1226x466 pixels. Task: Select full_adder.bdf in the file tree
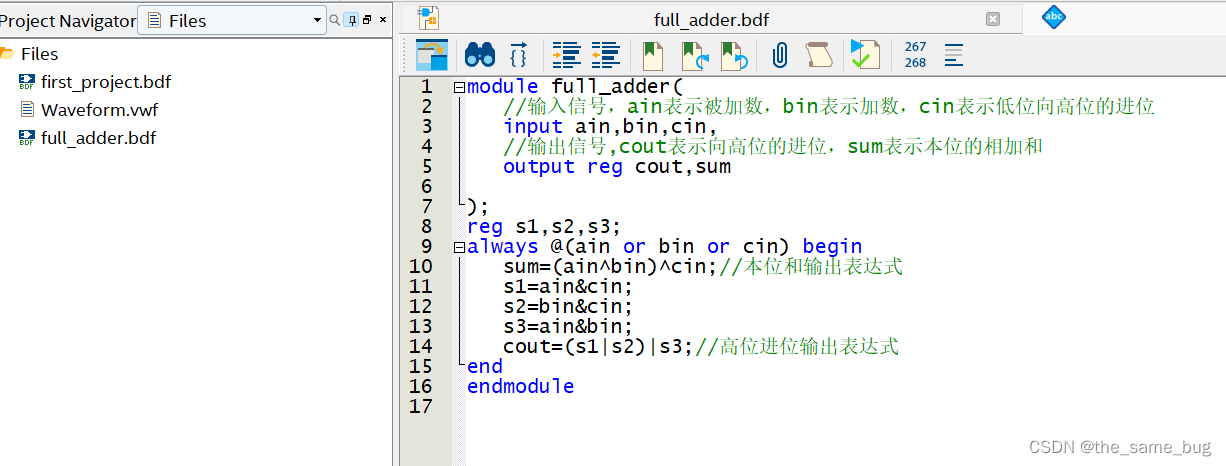coord(98,138)
